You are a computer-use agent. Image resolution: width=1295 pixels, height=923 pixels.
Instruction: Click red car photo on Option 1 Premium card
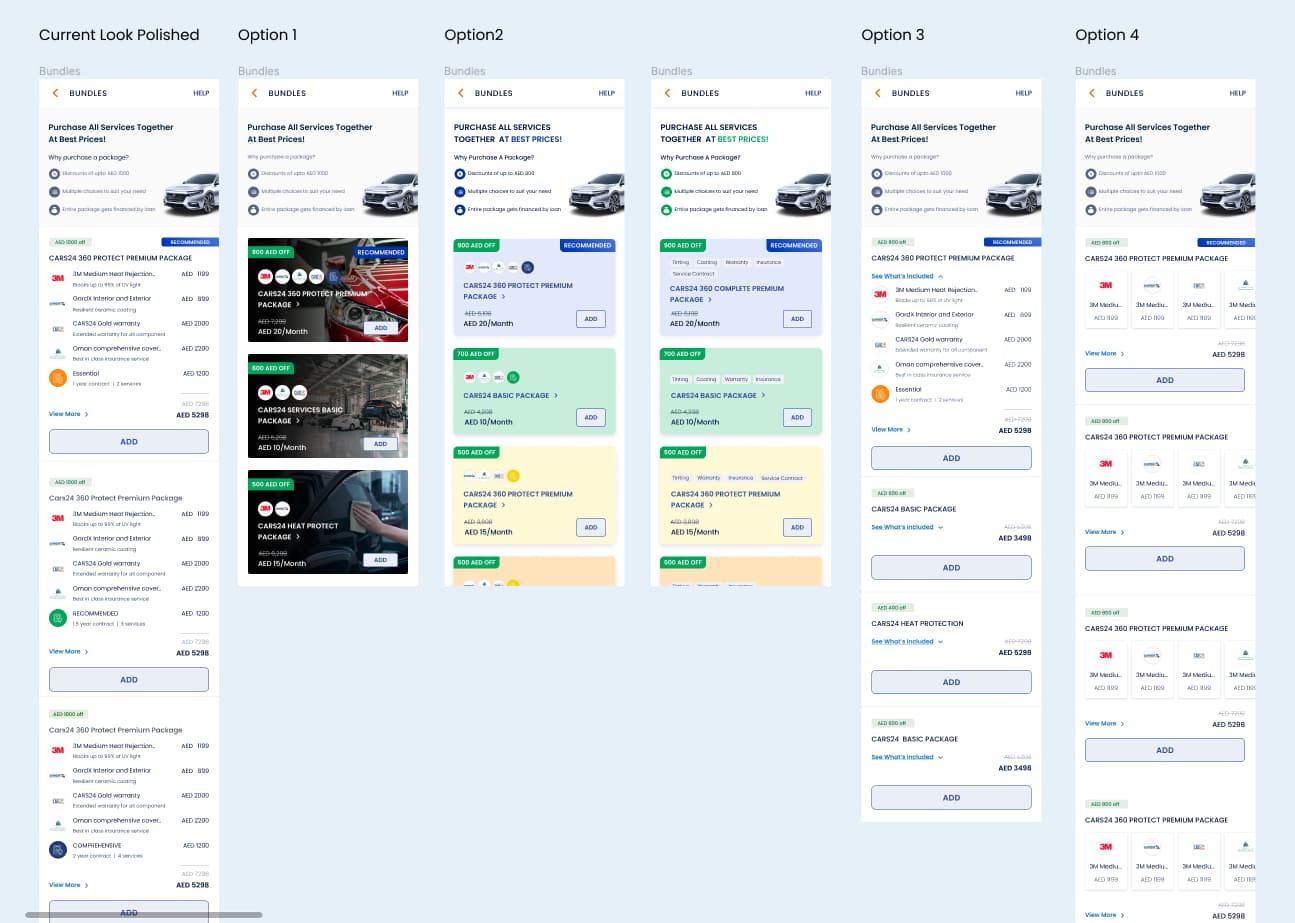coord(328,290)
